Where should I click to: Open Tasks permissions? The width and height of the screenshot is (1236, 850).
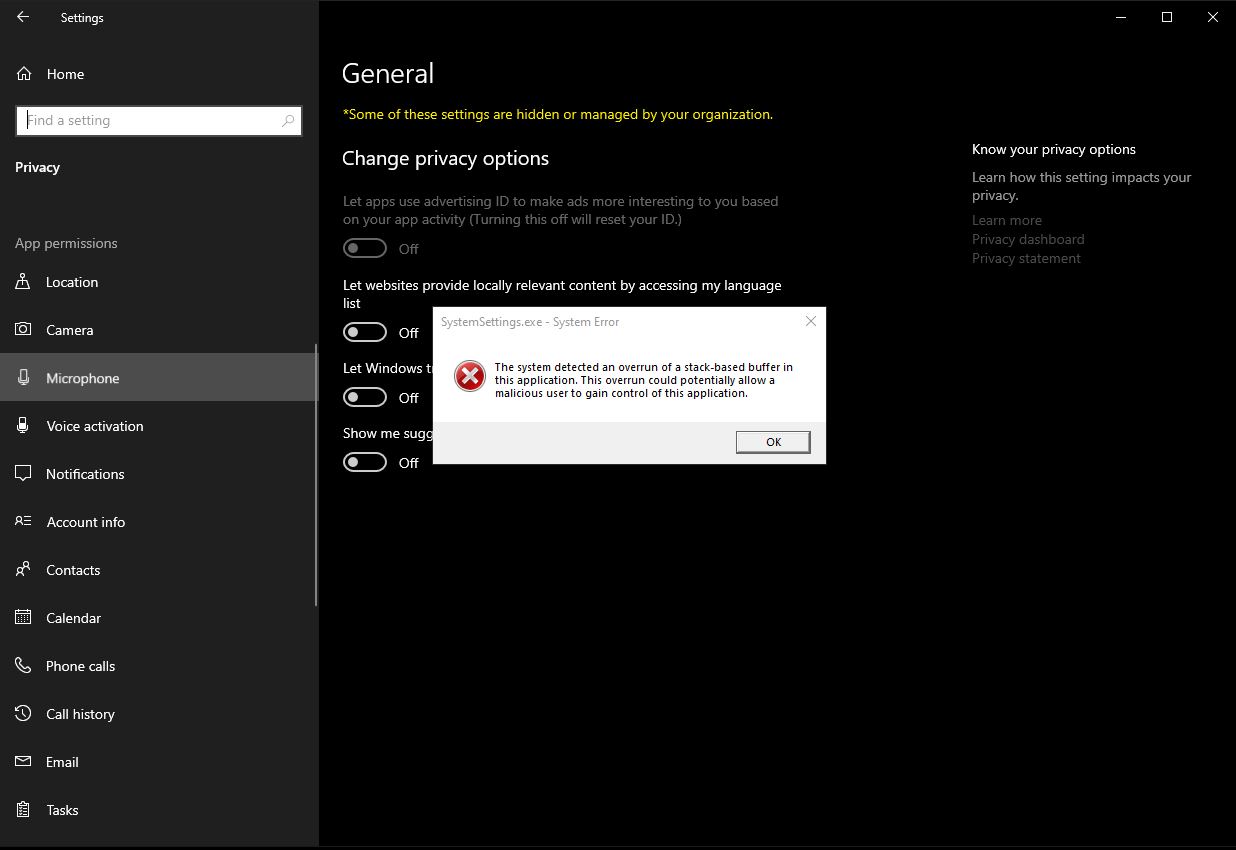159,810
